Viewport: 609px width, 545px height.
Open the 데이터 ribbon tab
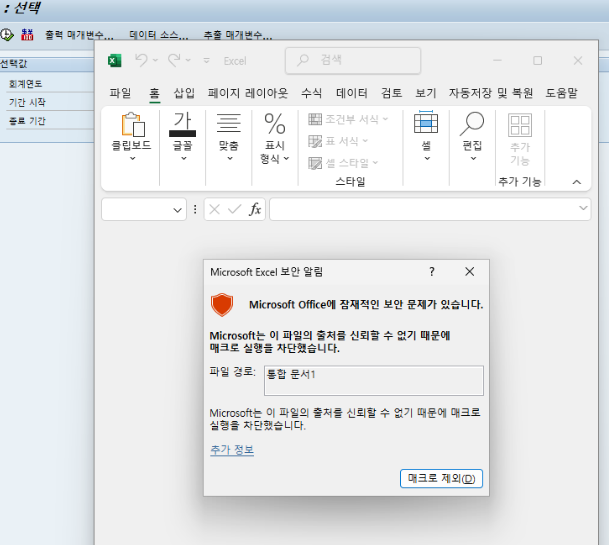pos(351,93)
